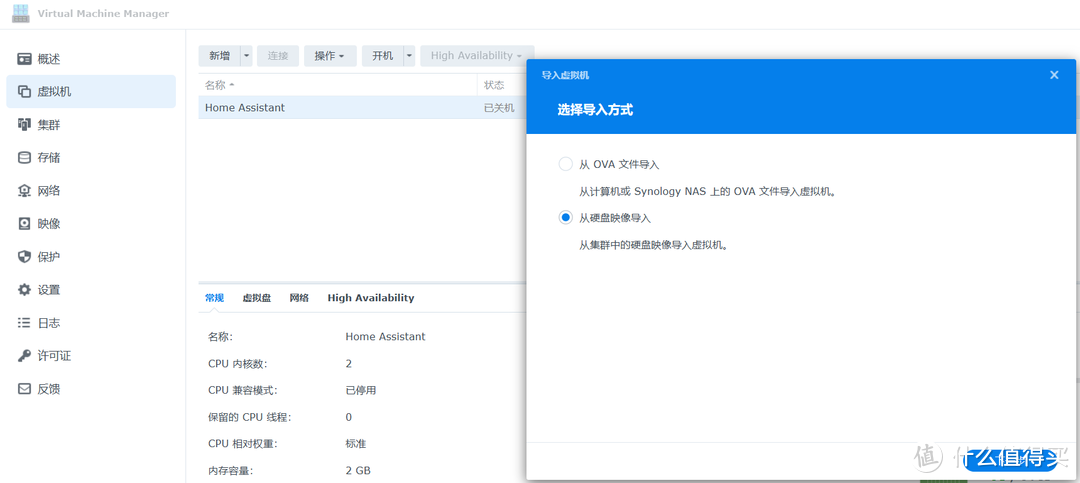The image size is (1080, 483).
Task: Select 从 OVA 文件导入 radio option
Action: [565, 164]
